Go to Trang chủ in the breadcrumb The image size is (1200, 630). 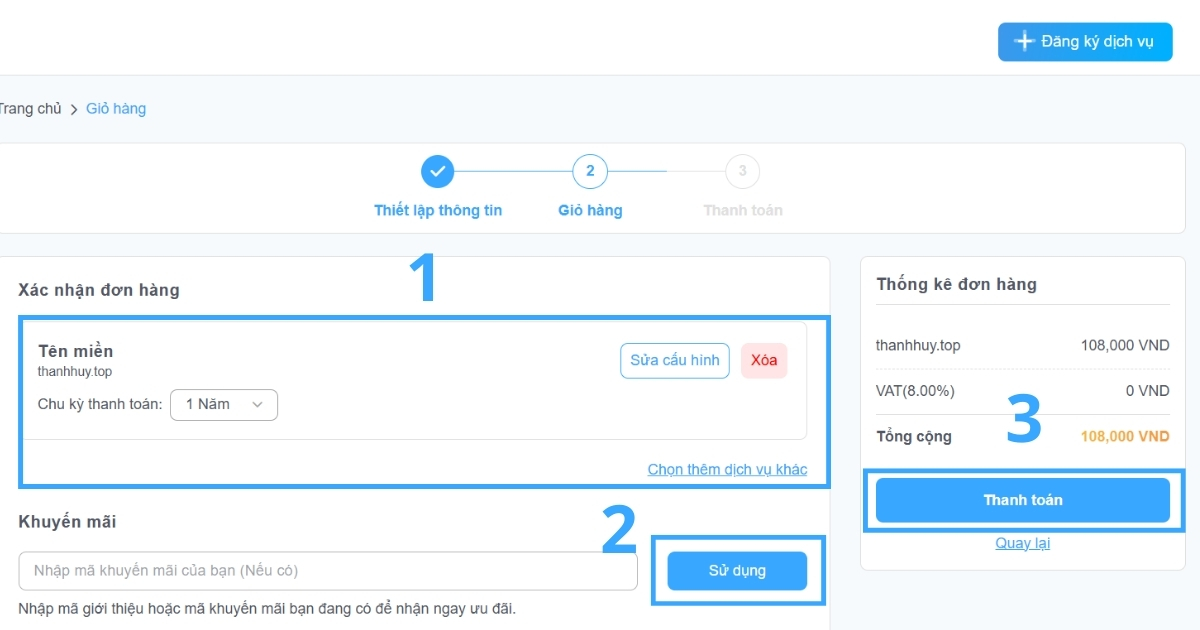point(30,109)
